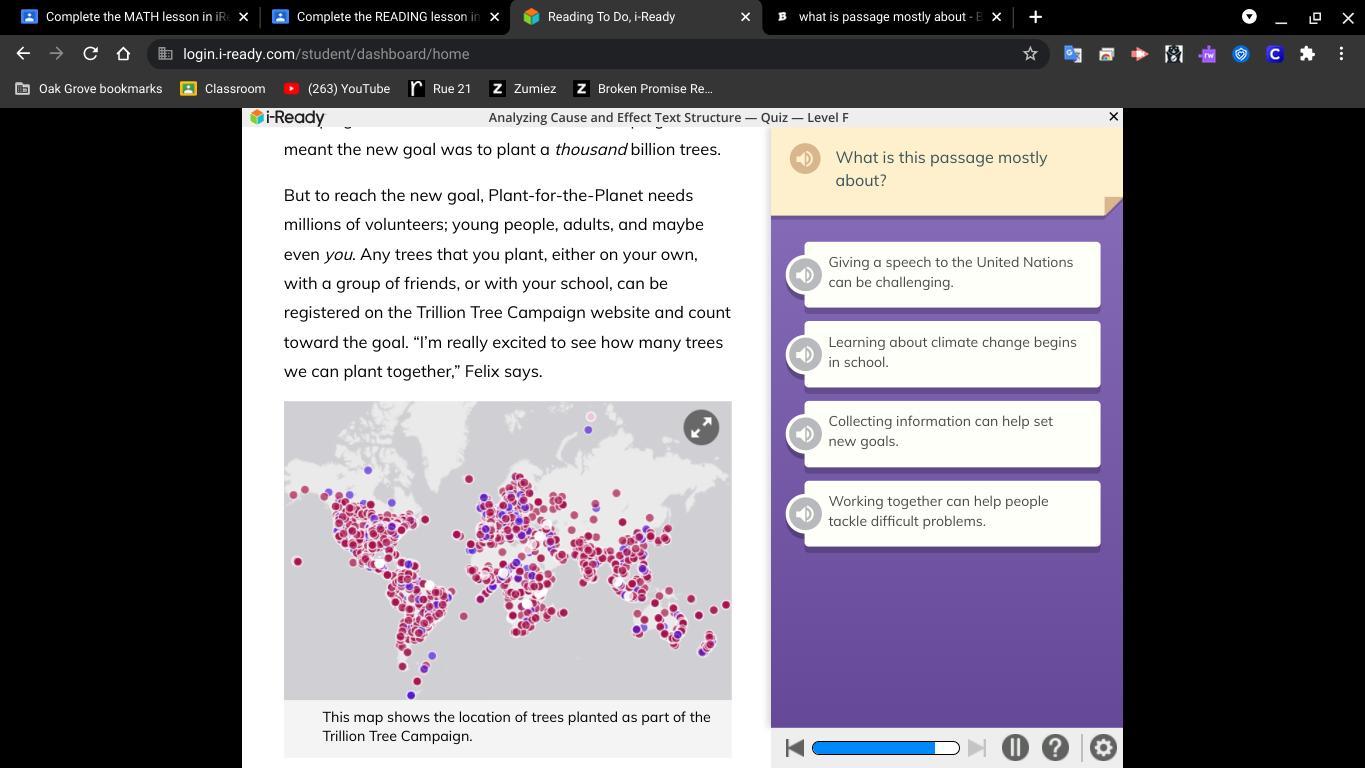Play audio for 'Learning about climate change' answer

pyautogui.click(x=805, y=354)
